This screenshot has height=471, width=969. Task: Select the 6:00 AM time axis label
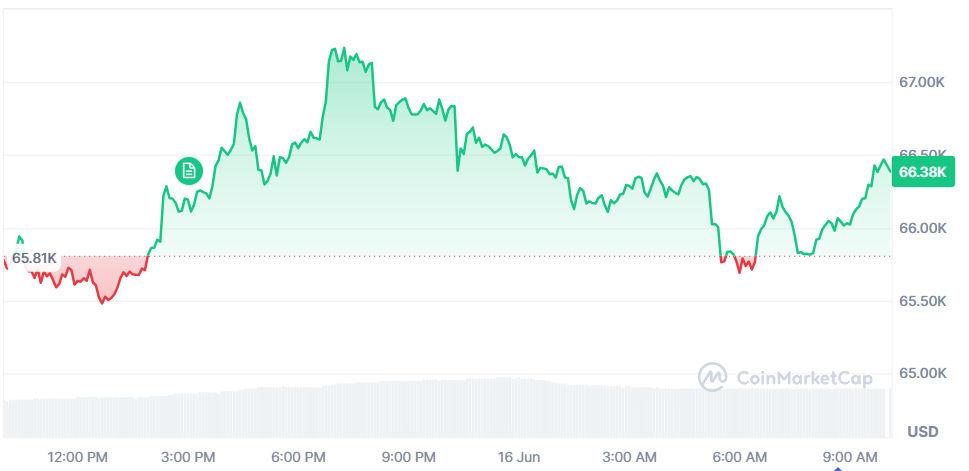[x=739, y=457]
